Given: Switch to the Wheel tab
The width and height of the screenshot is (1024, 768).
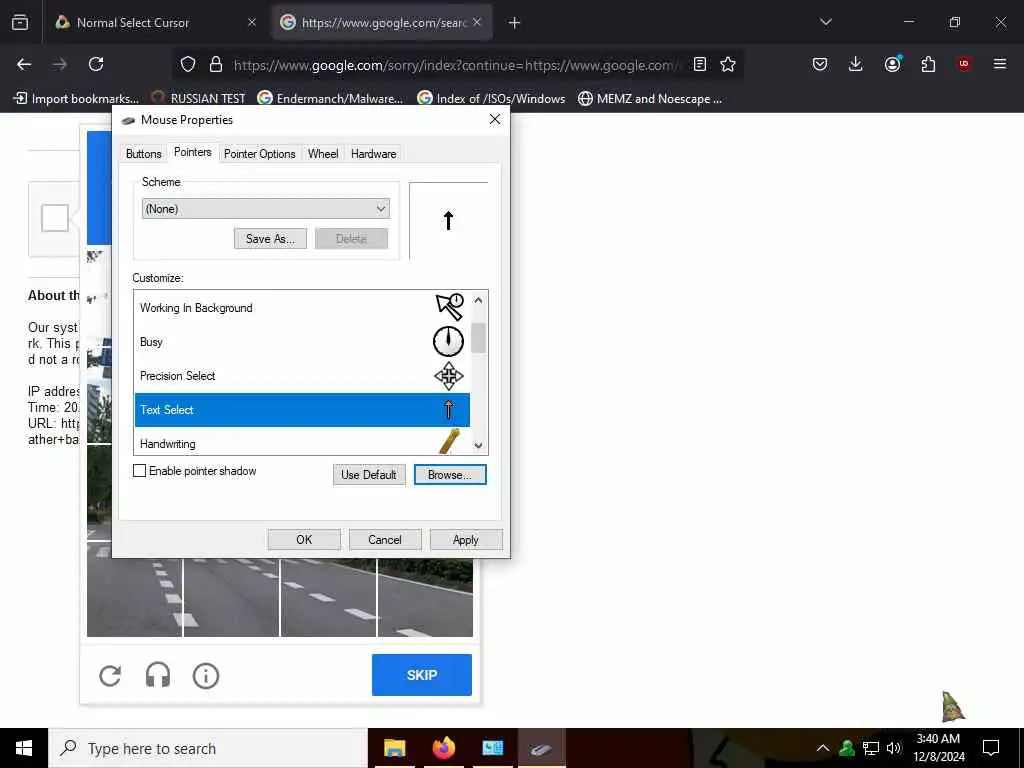Looking at the screenshot, I should 323,153.
